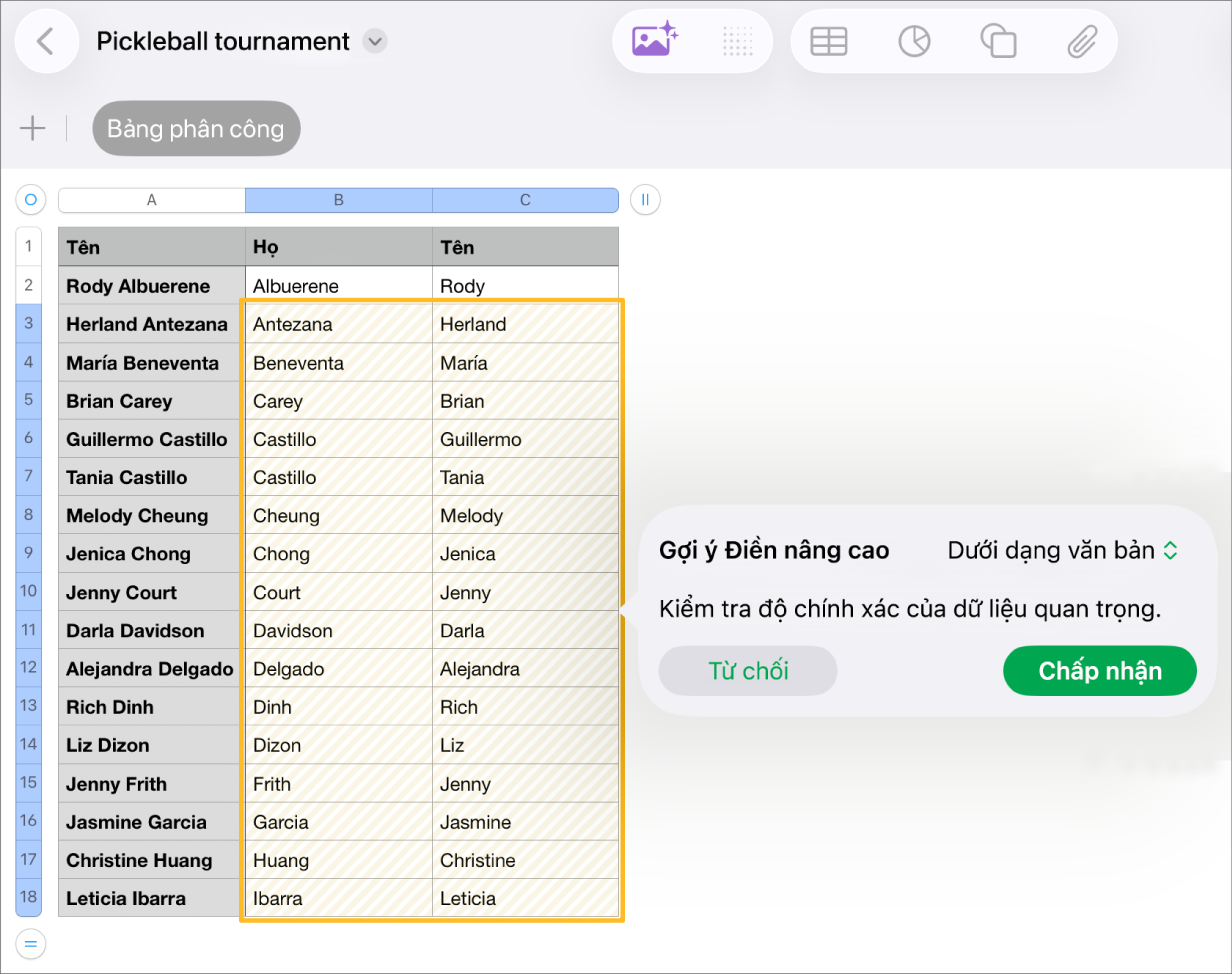Click the image with sparkles media icon
Image resolution: width=1232 pixels, height=974 pixels.
point(655,41)
